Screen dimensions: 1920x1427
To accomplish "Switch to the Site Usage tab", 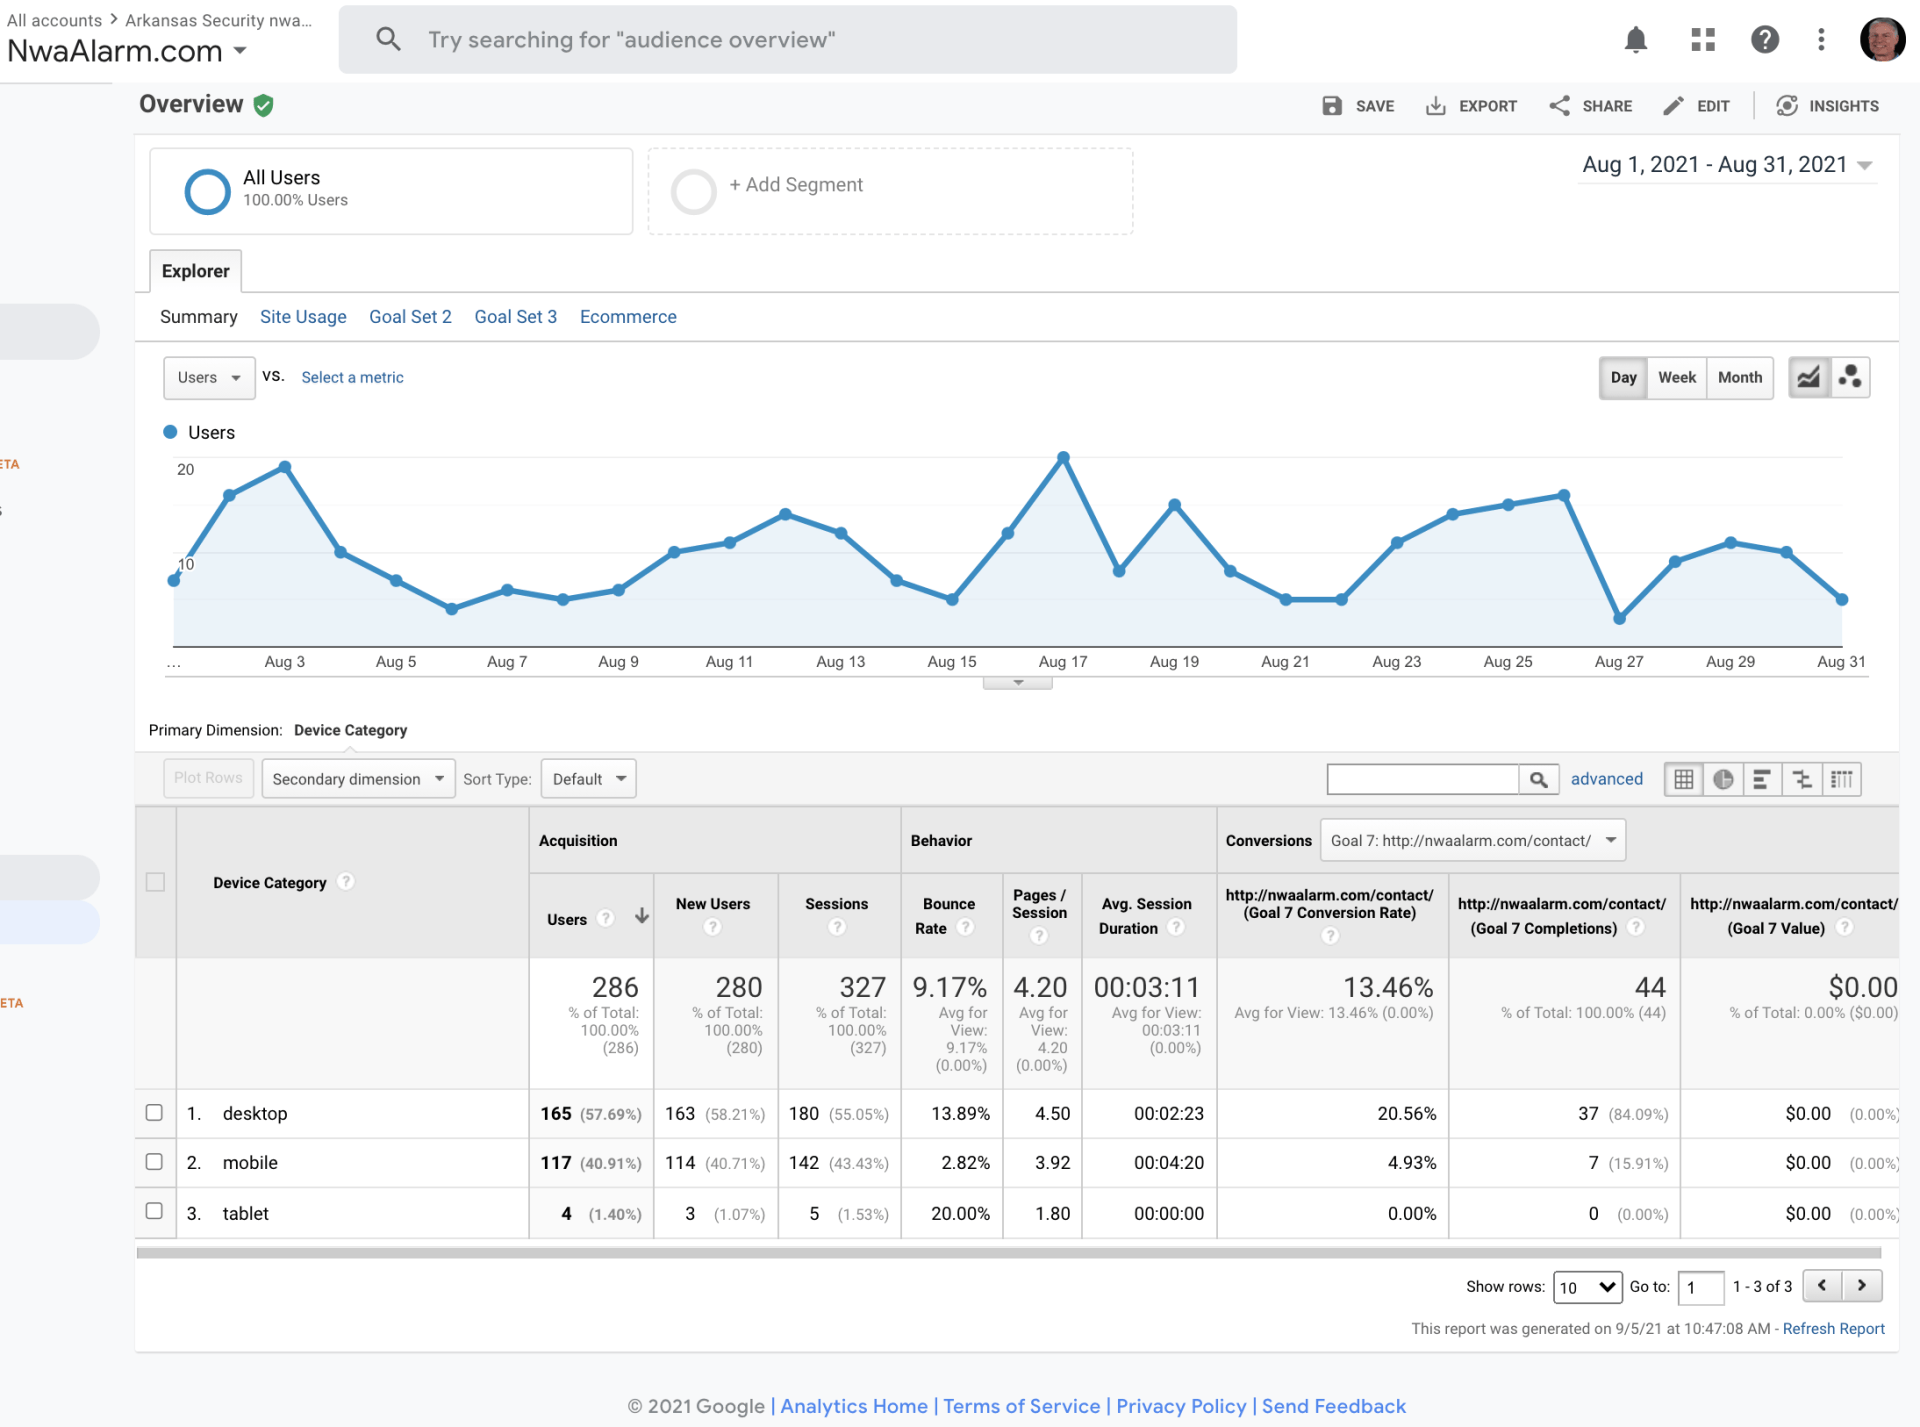I will pyautogui.click(x=303, y=317).
